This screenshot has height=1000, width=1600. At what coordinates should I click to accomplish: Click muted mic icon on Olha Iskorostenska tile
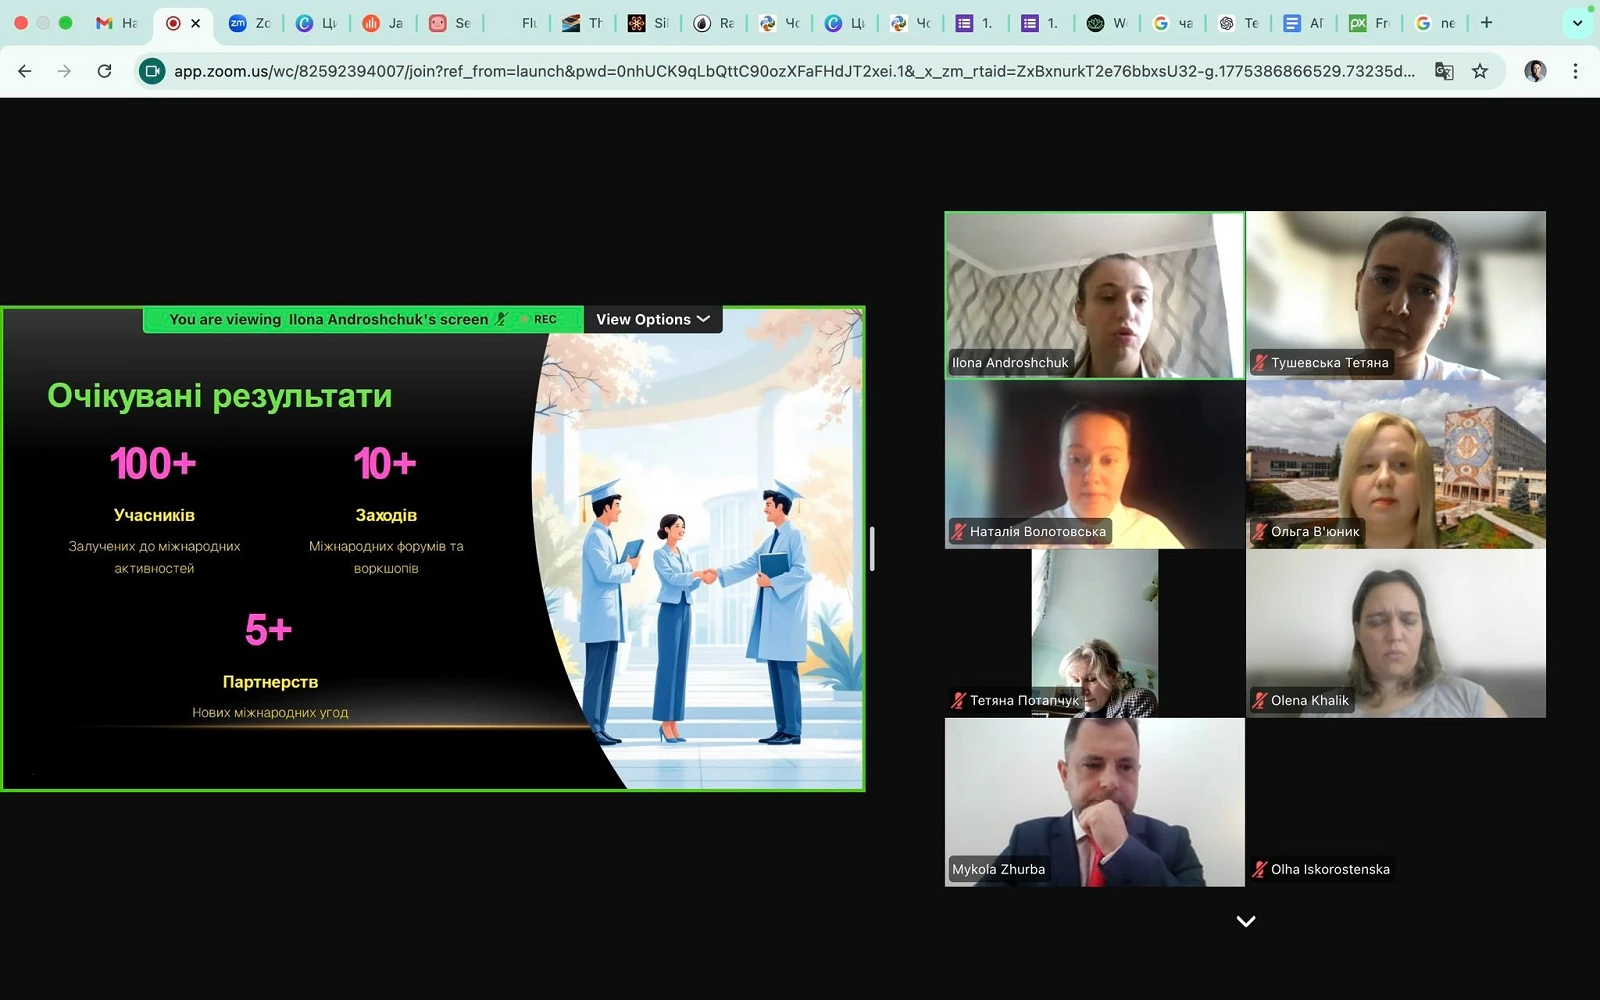1260,870
